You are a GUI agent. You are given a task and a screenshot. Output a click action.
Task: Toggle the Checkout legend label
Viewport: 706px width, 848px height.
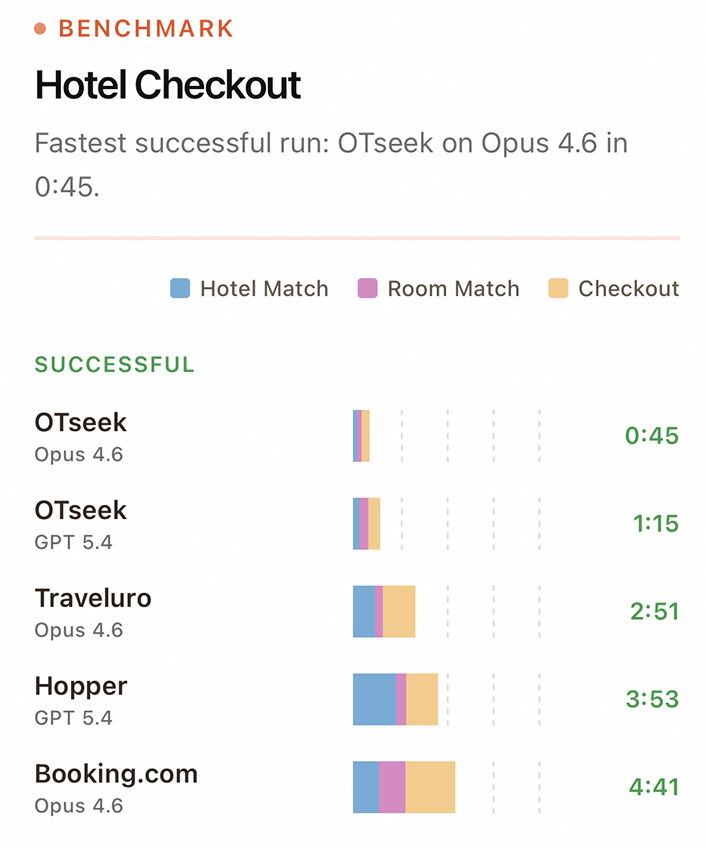click(x=628, y=289)
